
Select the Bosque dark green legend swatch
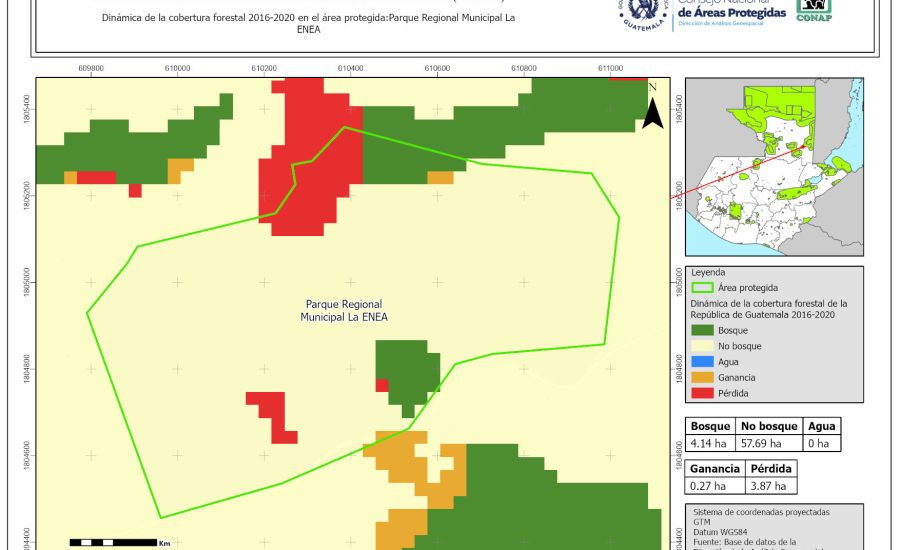coord(701,330)
